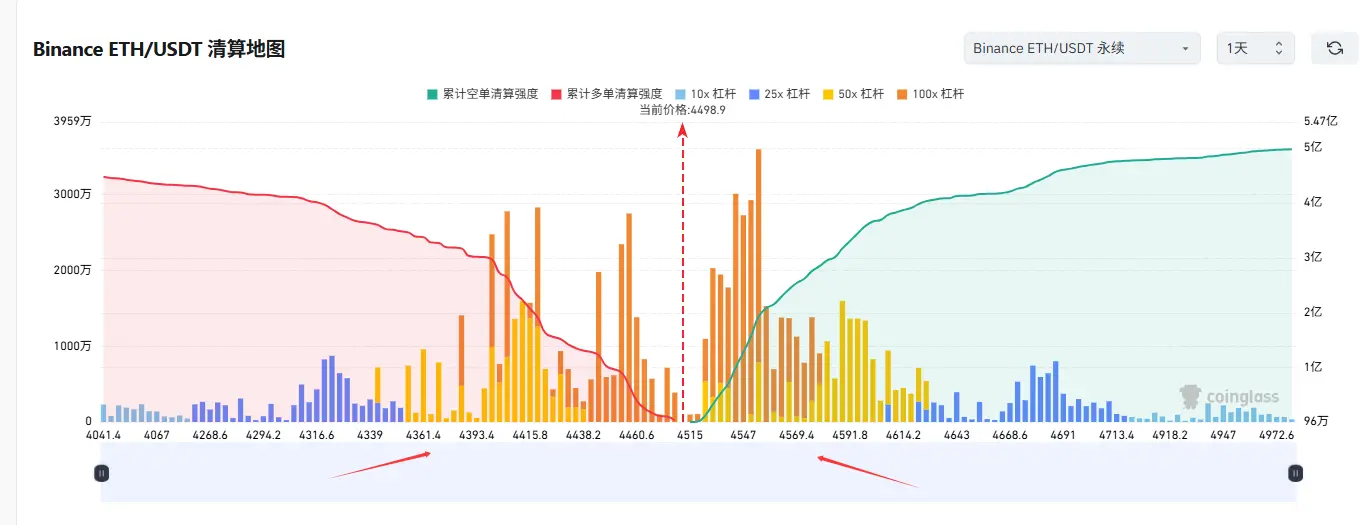Image resolution: width=1361 pixels, height=525 pixels.
Task: Click the 4415.8 price axis label
Action: tap(530, 435)
